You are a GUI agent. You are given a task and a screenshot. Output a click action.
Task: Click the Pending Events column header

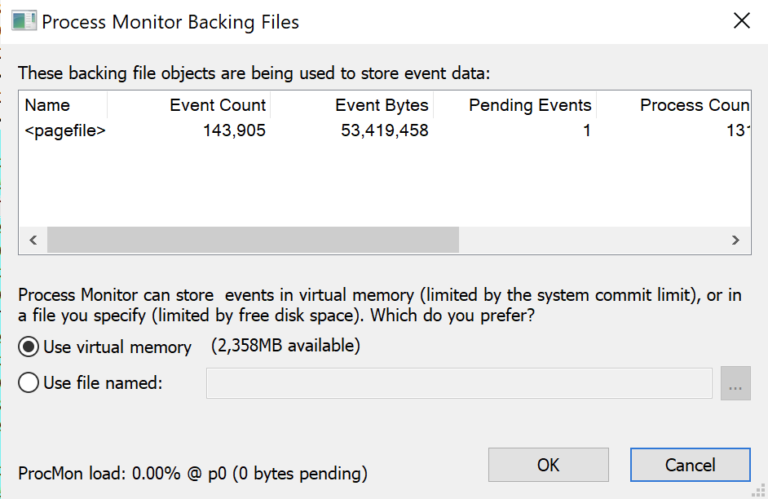point(516,105)
